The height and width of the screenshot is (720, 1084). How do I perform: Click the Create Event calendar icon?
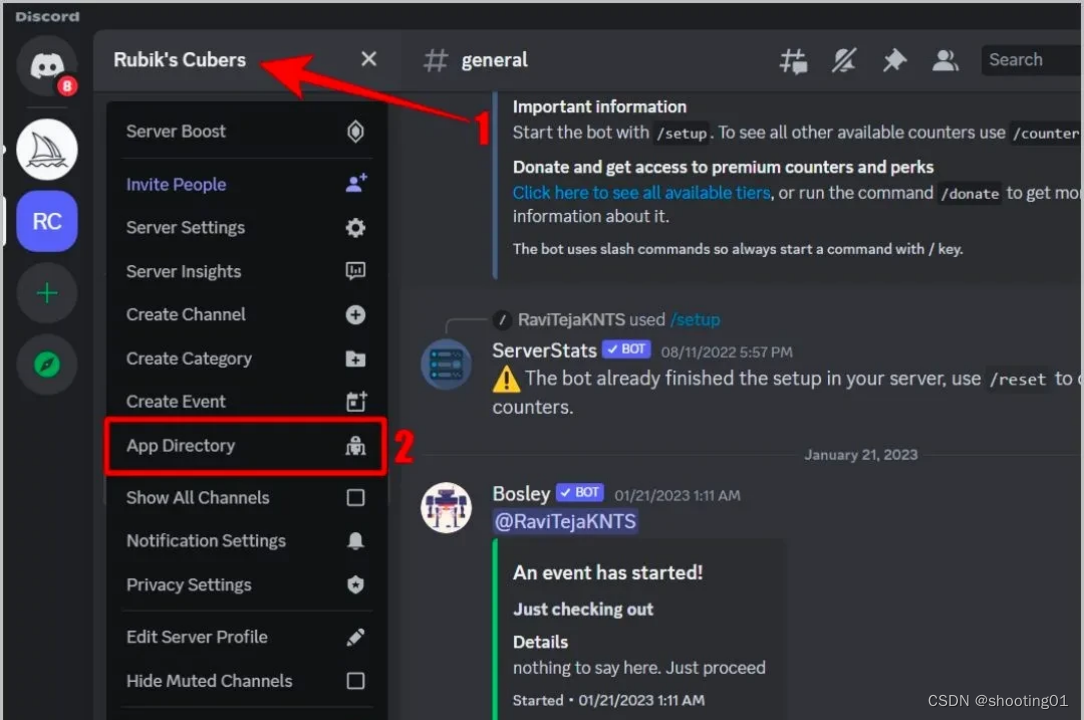[356, 402]
